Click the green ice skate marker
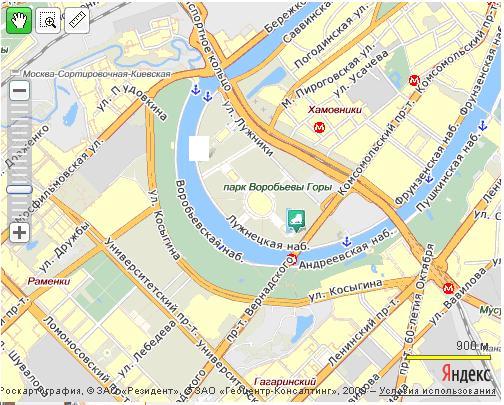This screenshot has height=405, width=504. 295,220
